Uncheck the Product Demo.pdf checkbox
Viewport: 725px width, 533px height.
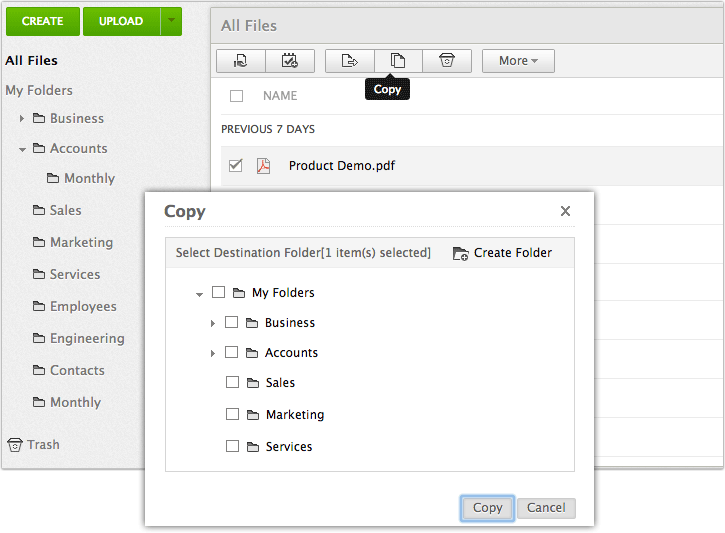(x=236, y=165)
